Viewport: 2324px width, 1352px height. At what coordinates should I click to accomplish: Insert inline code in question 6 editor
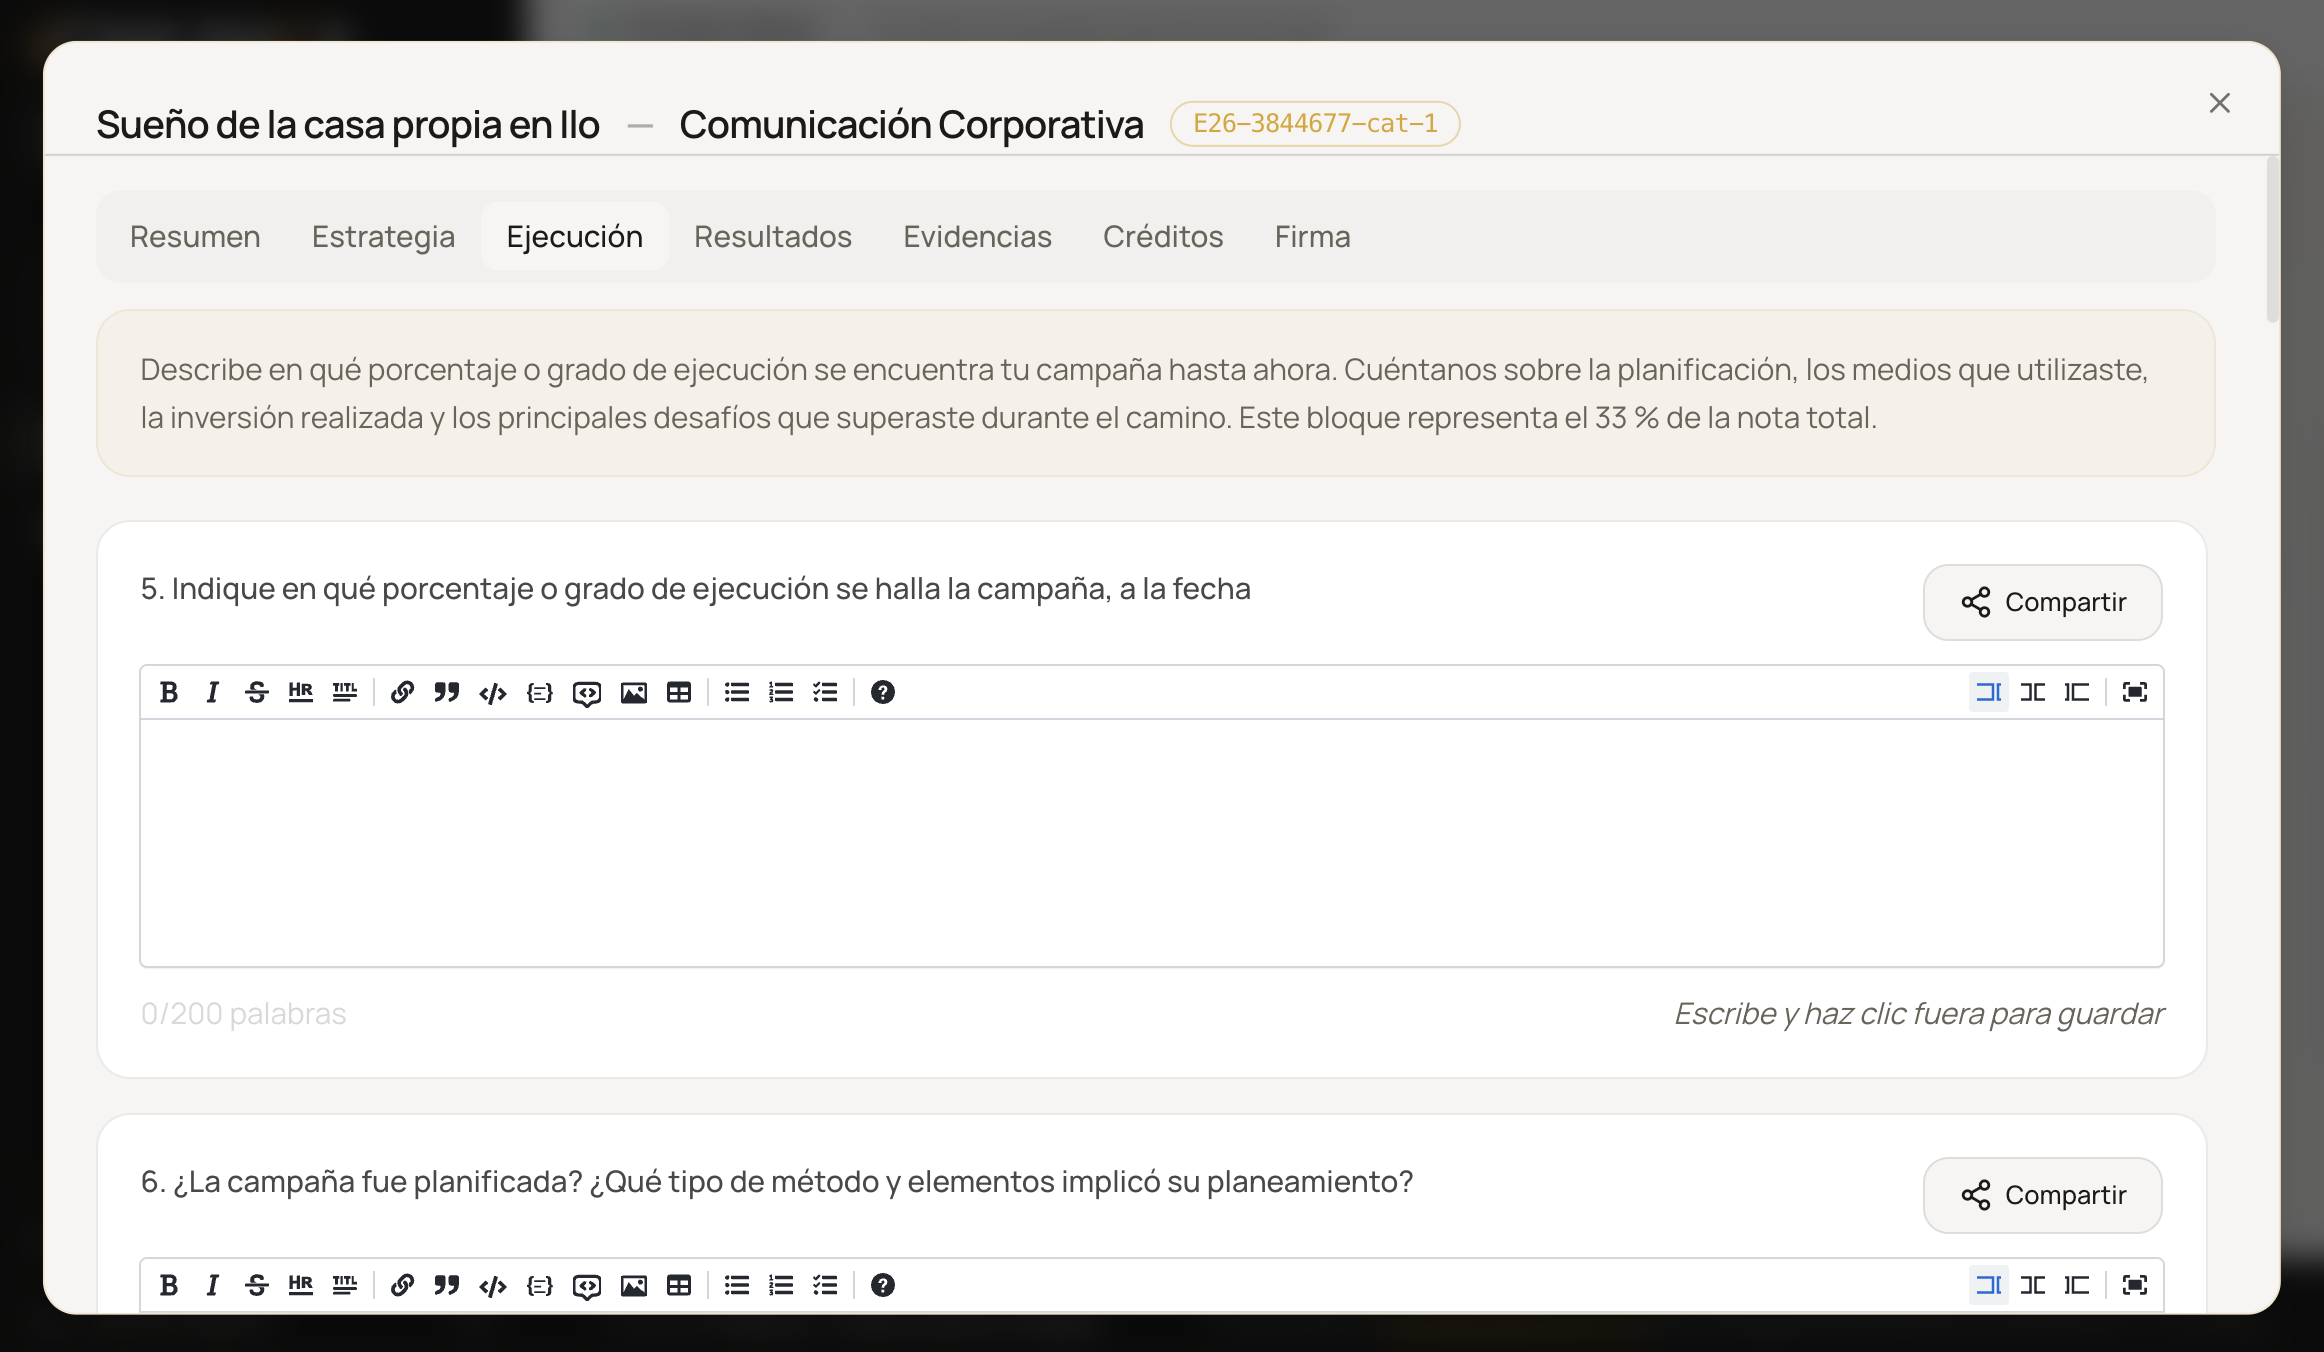492,1285
